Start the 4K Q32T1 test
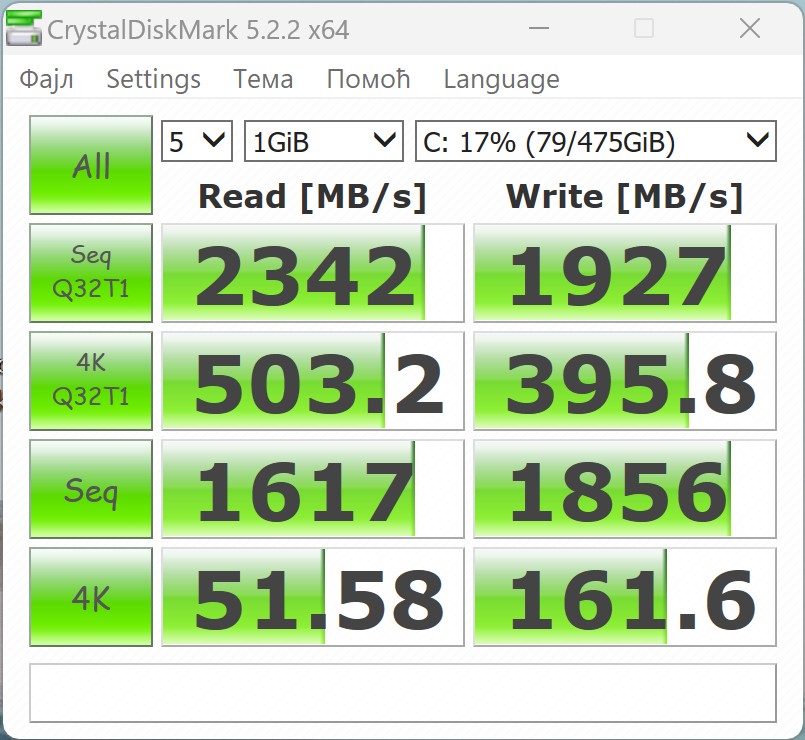This screenshot has width=805, height=740. point(91,381)
